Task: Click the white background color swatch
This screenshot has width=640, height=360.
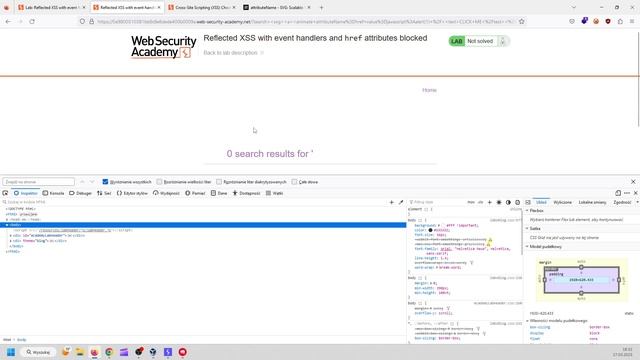Action: (x=443, y=225)
